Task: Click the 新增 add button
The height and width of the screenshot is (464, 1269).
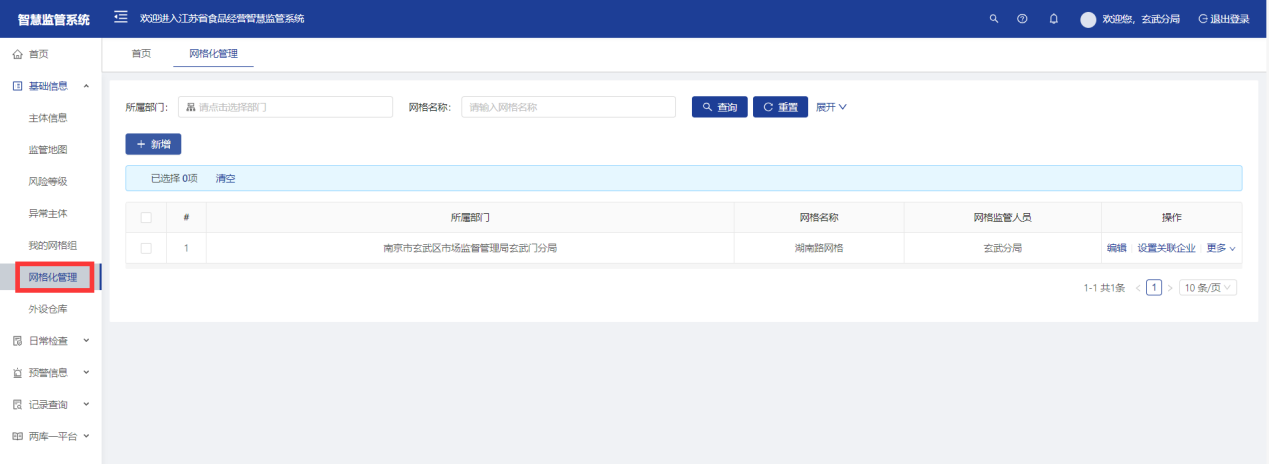Action: (x=153, y=144)
